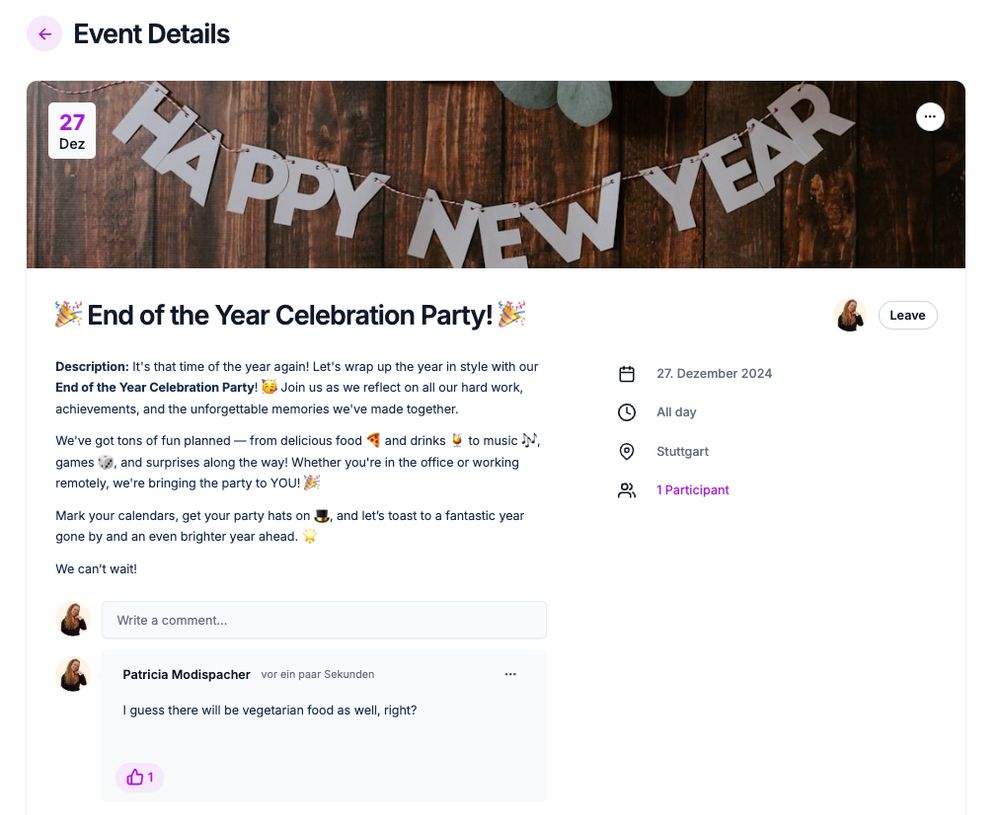Click the calendar icon next to the event date
The image size is (999, 815).
[627, 372]
